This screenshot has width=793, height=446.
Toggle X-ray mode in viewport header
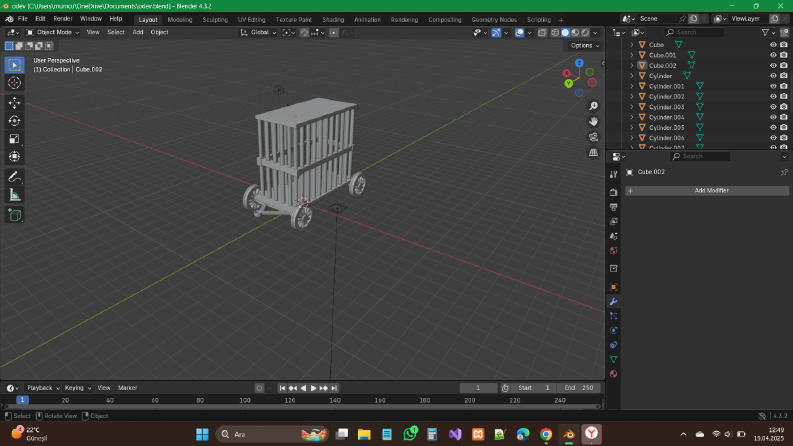[542, 32]
